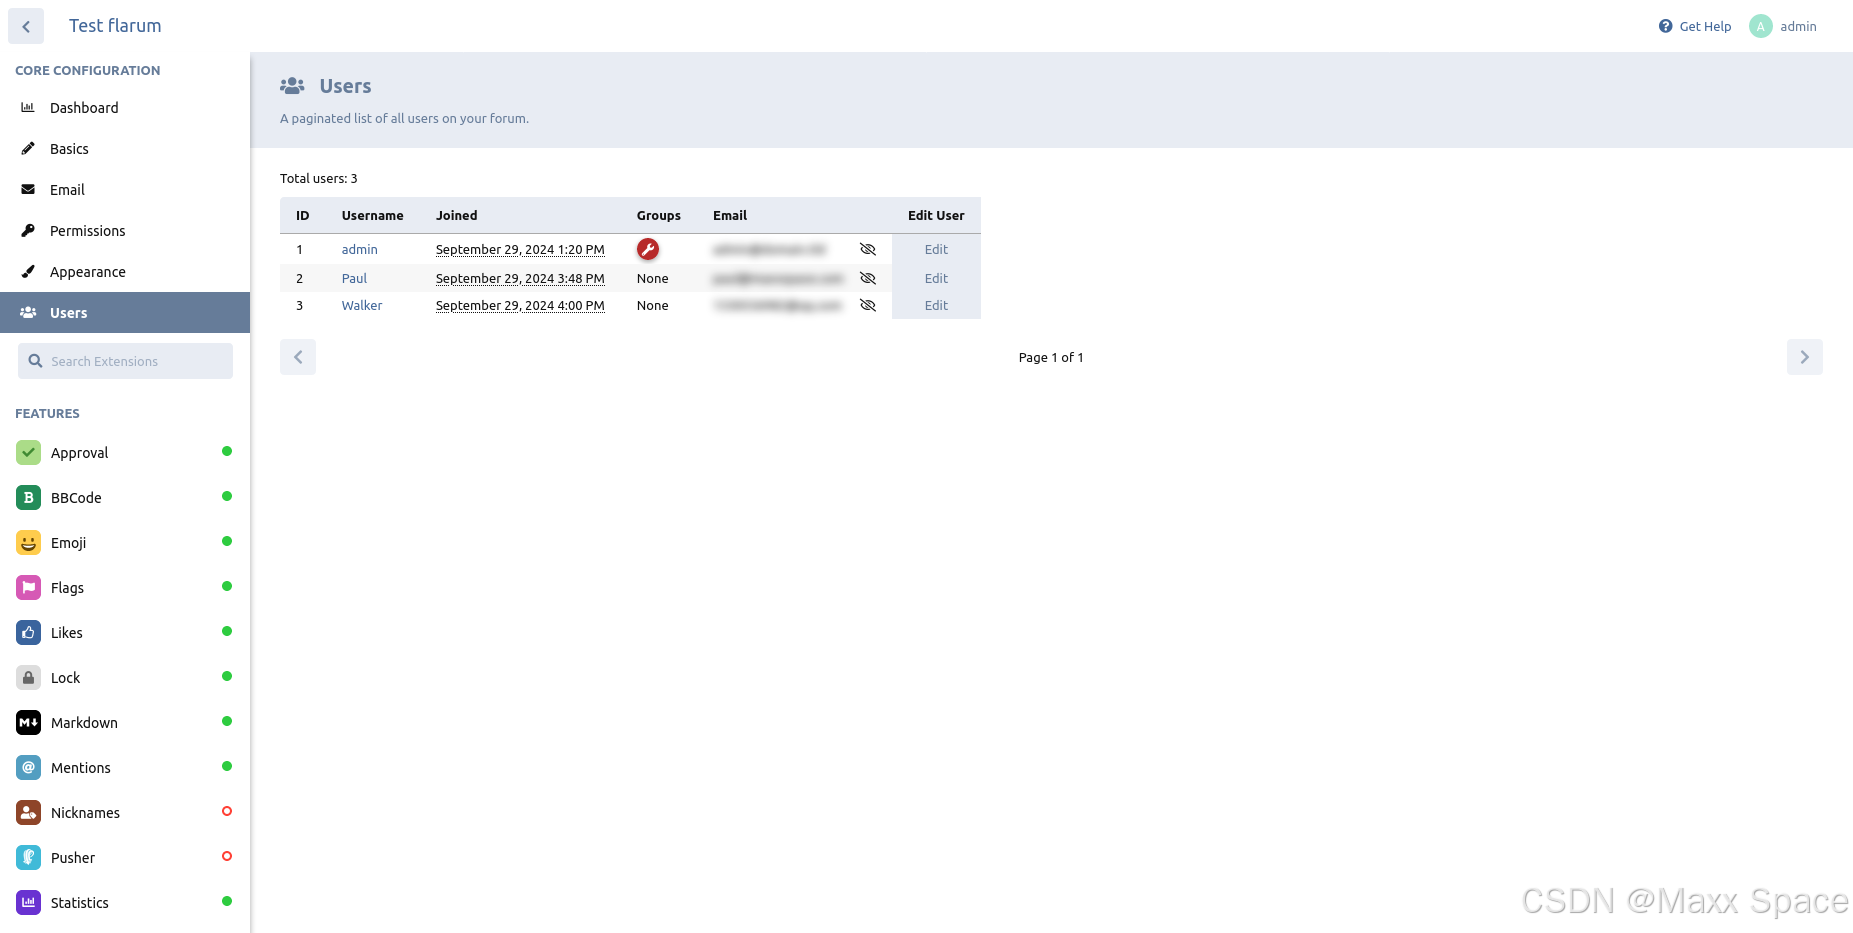This screenshot has width=1853, height=933.
Task: Click the Markdown extension icon
Action: click(29, 723)
